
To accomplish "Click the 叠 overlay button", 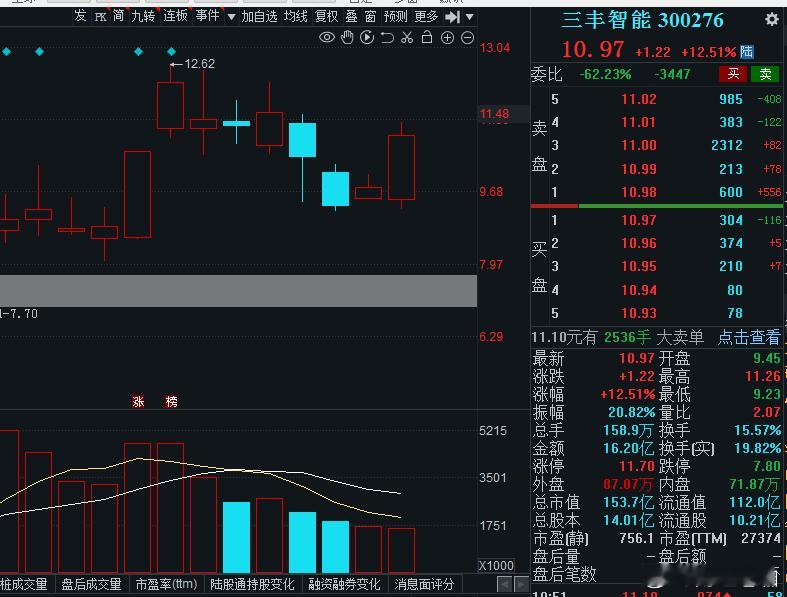I will pyautogui.click(x=351, y=17).
